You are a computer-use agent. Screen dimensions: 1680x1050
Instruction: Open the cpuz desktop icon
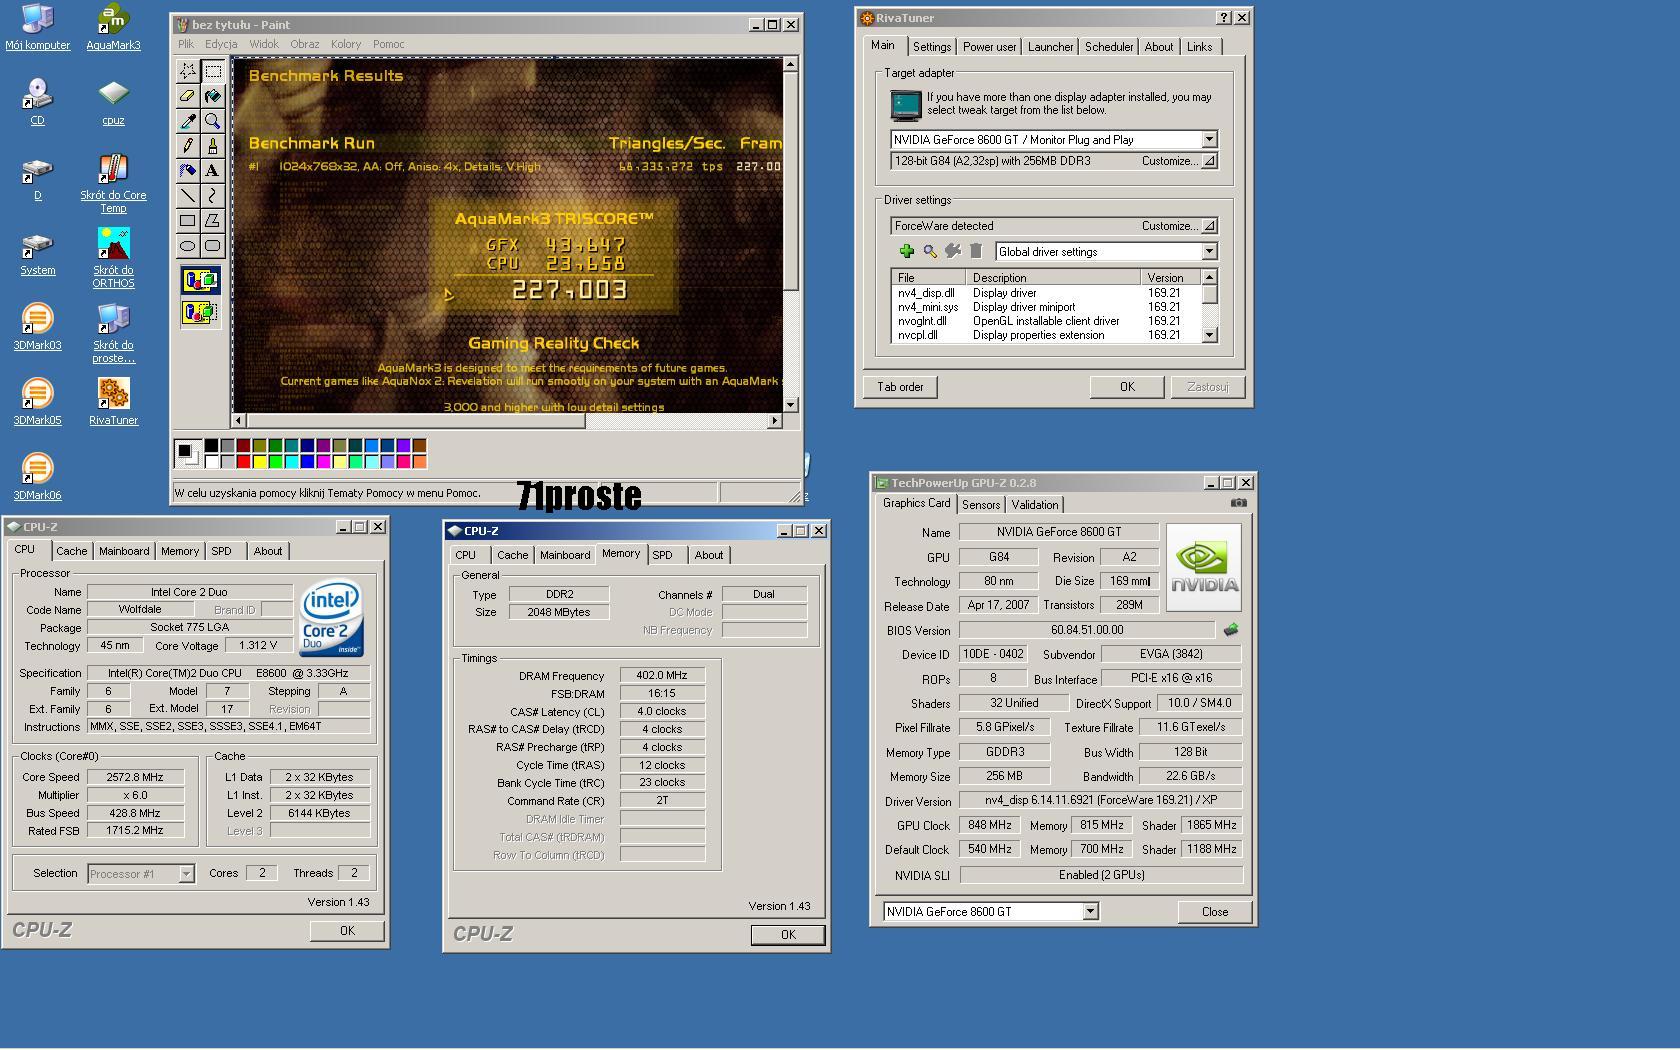click(x=113, y=102)
